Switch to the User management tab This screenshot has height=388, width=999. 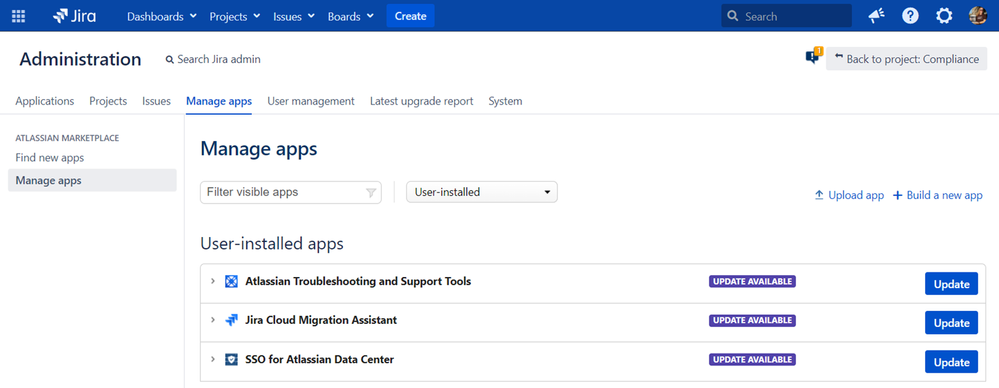(311, 101)
